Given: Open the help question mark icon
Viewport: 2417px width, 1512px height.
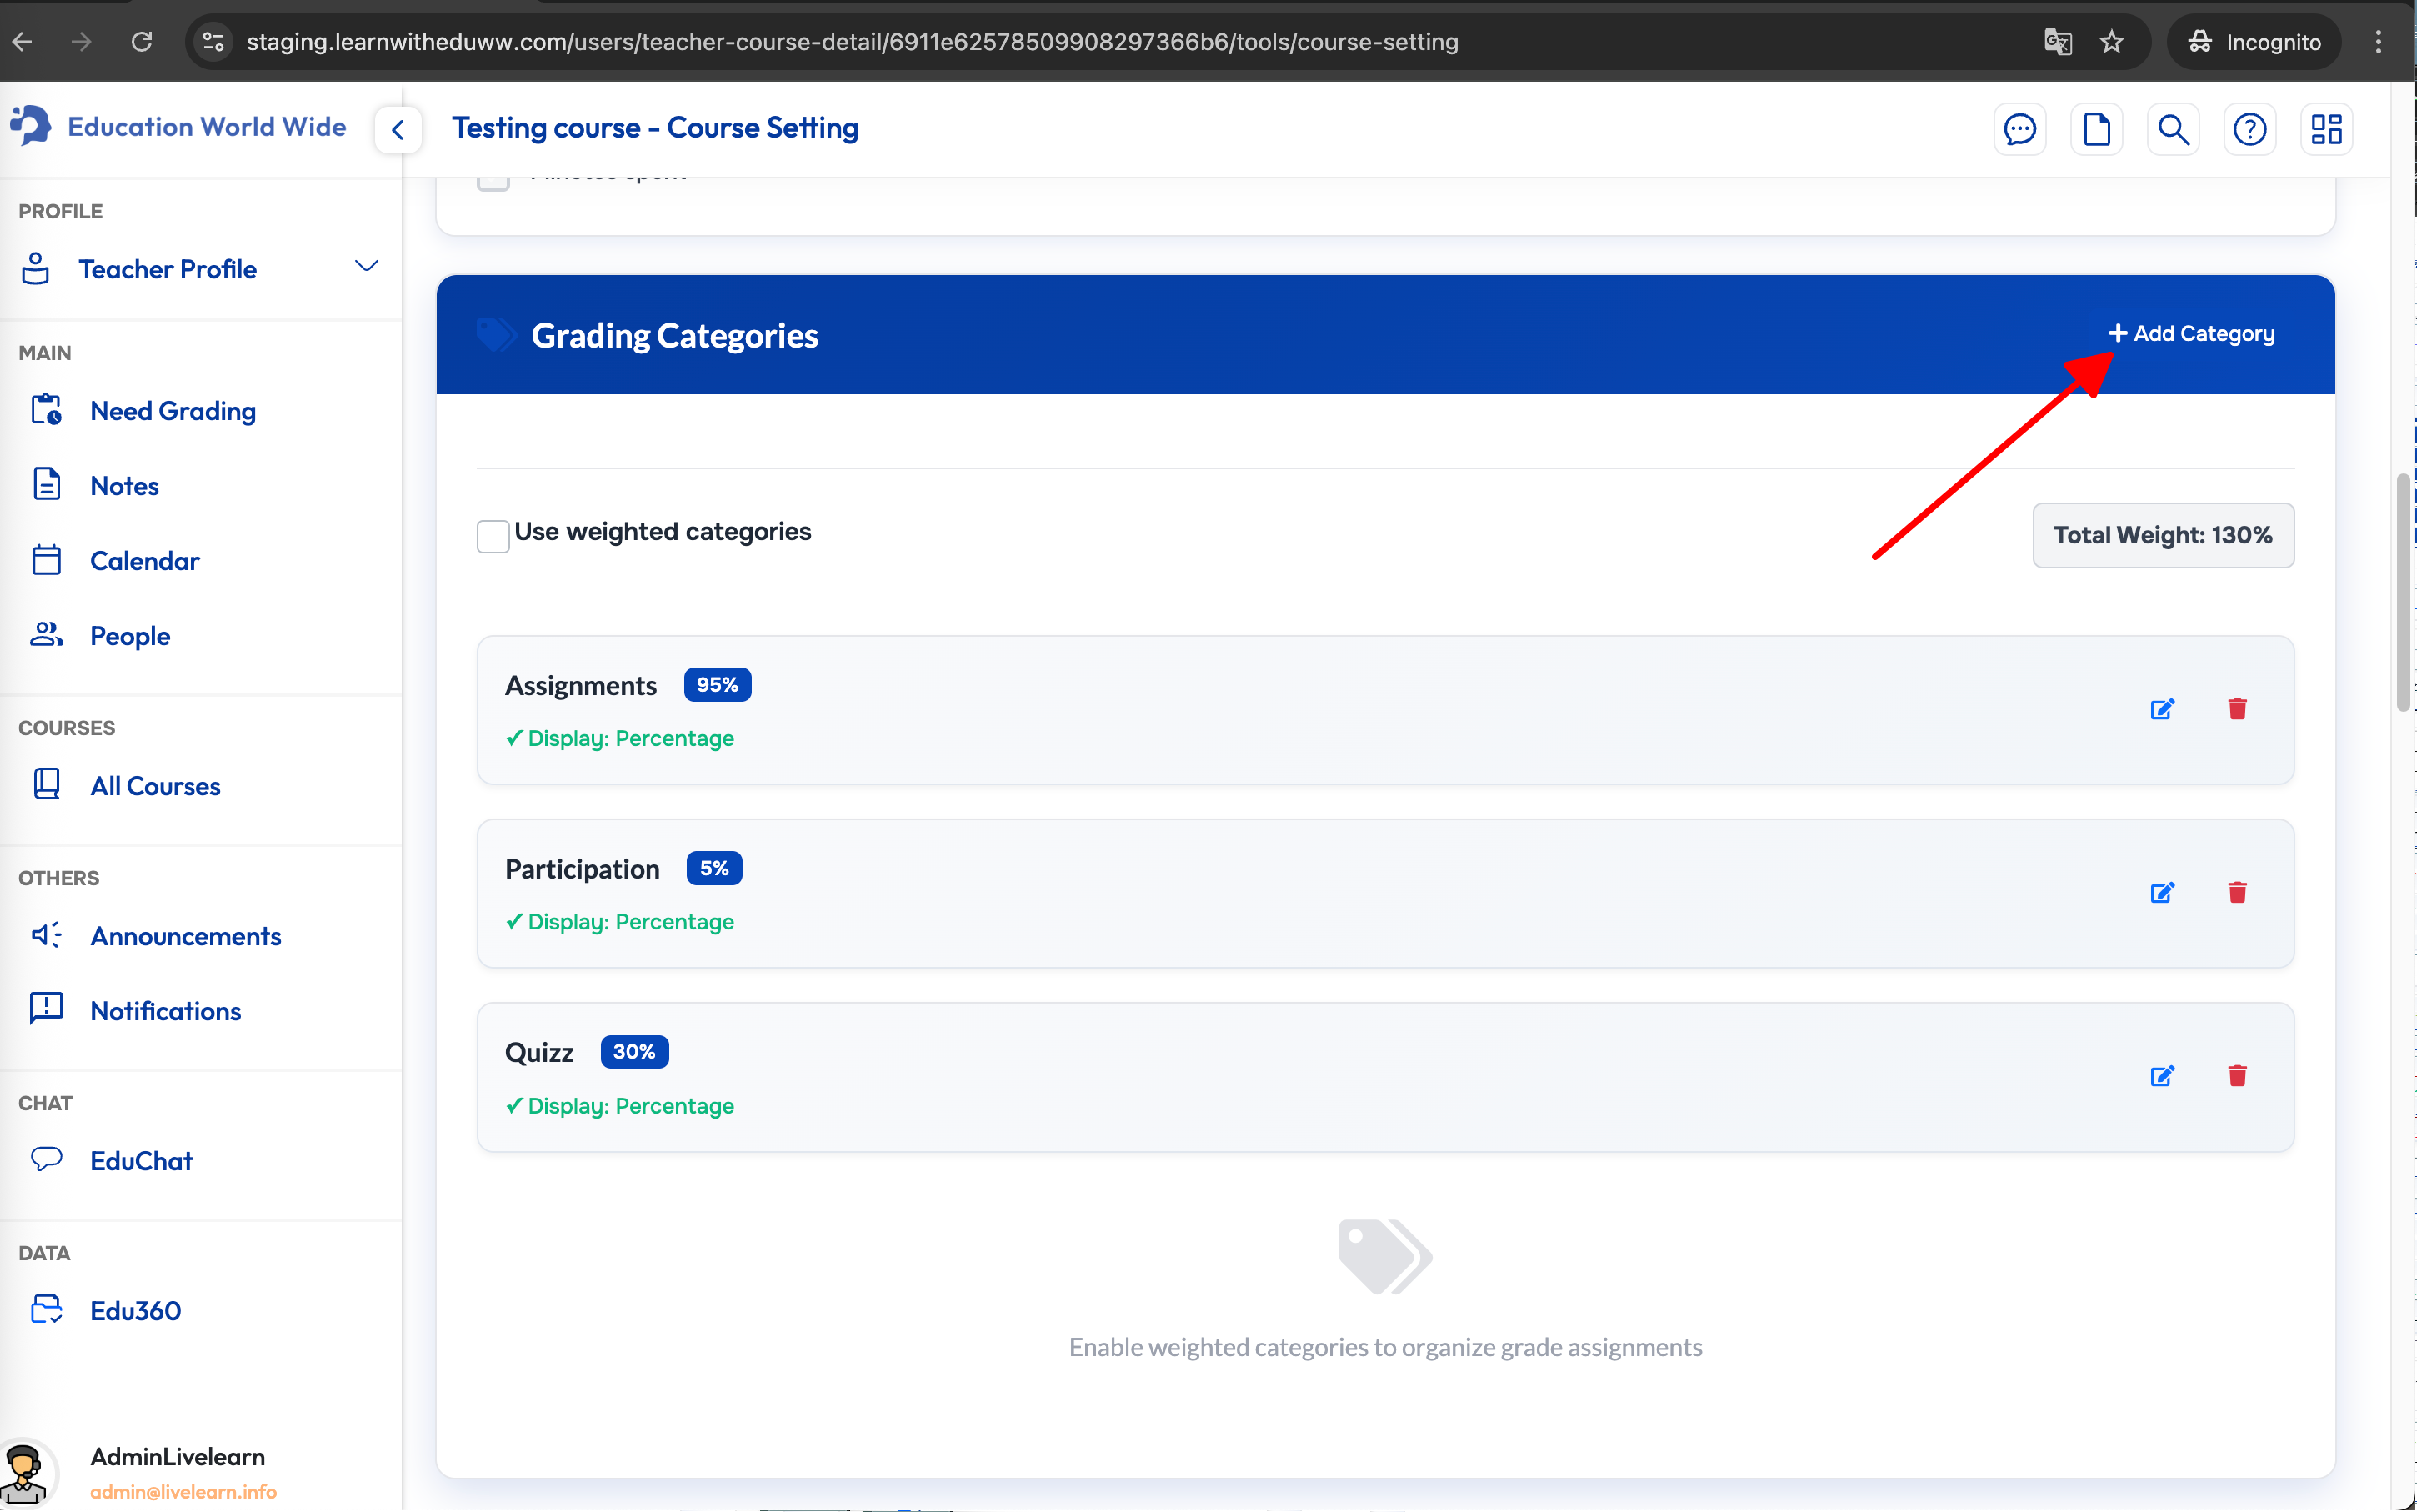Looking at the screenshot, I should (2249, 130).
